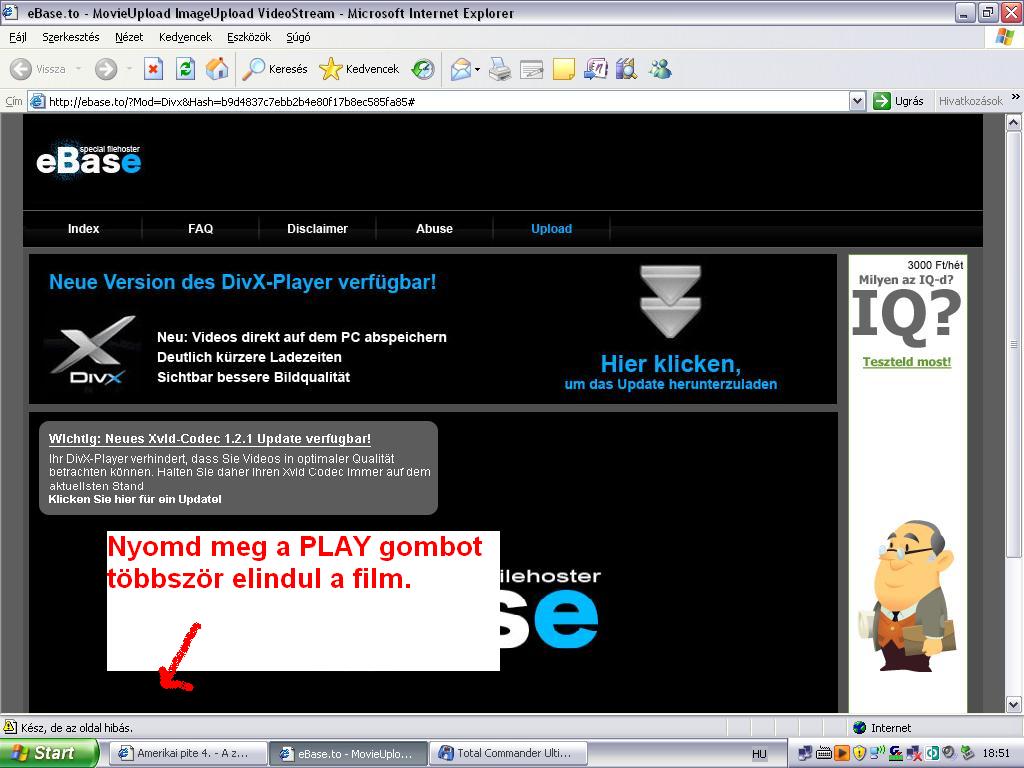Viewport: 1024px width, 768px height.
Task: Click the Windows Start button
Action: pyautogui.click(x=49, y=753)
